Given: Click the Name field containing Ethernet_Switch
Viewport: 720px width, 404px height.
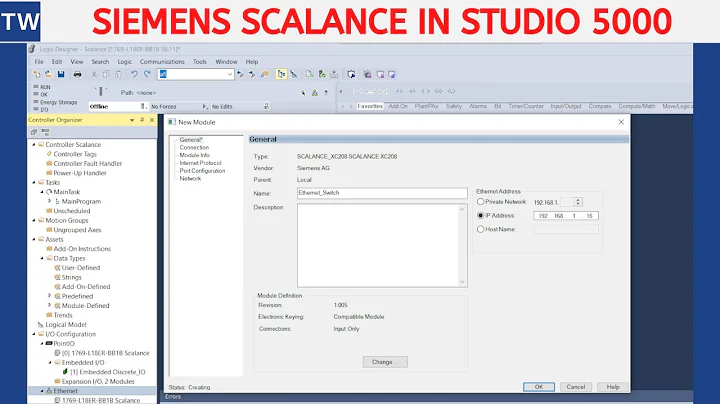Looking at the screenshot, I should (x=382, y=193).
